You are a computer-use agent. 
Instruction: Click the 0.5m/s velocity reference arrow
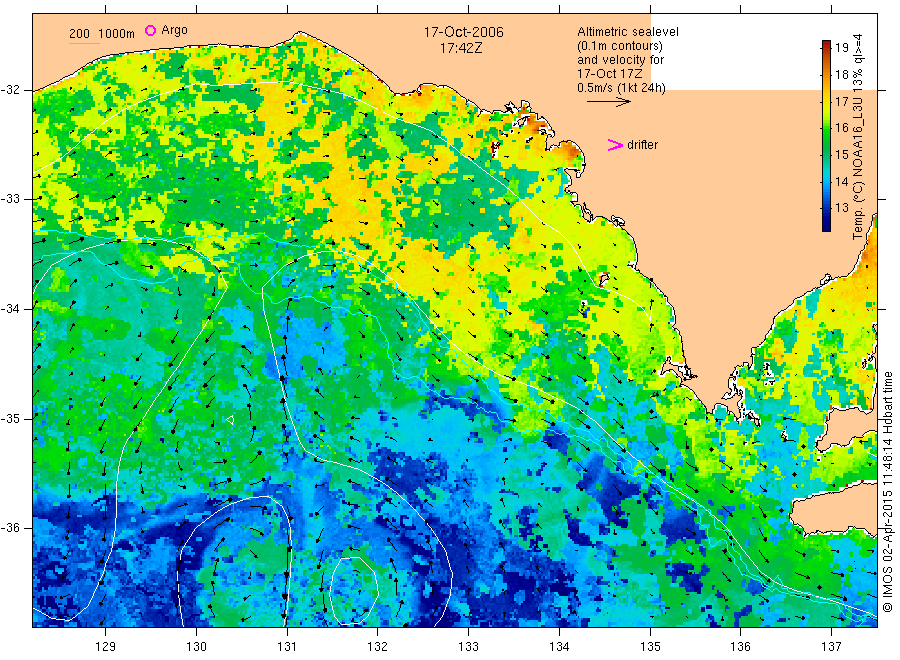point(608,102)
